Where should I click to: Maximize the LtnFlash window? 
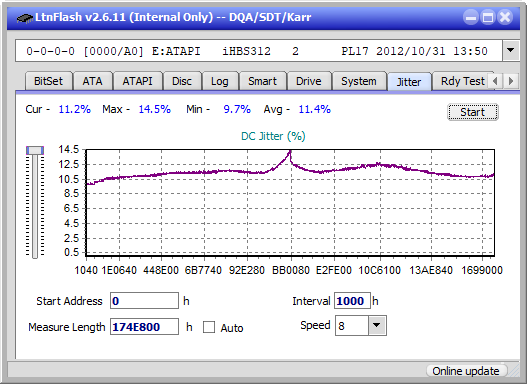click(488, 17)
